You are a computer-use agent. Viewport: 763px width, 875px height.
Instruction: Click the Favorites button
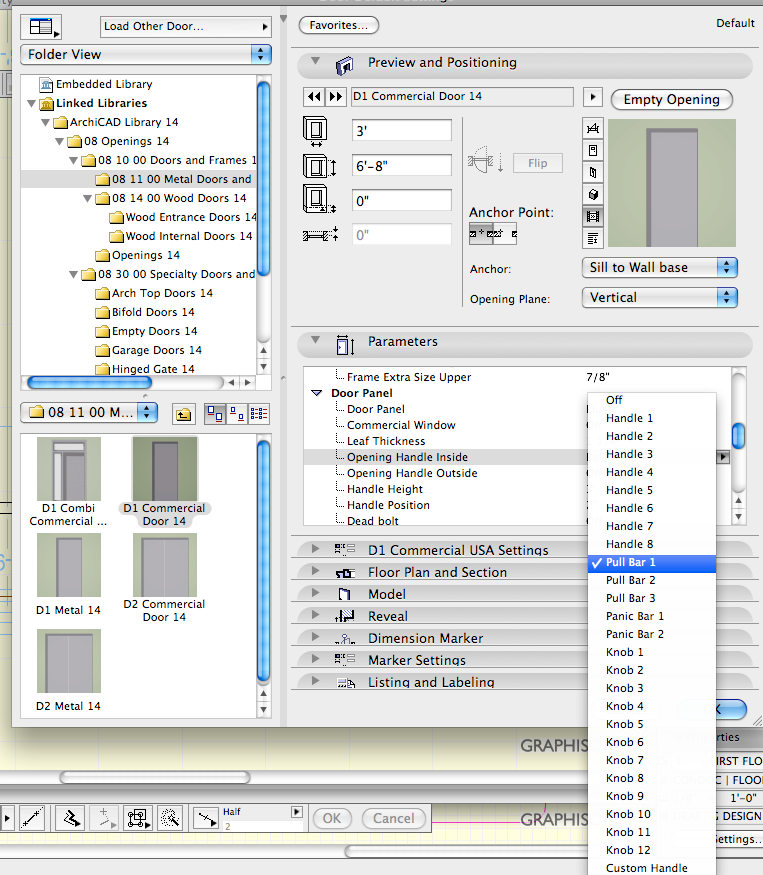[x=339, y=25]
